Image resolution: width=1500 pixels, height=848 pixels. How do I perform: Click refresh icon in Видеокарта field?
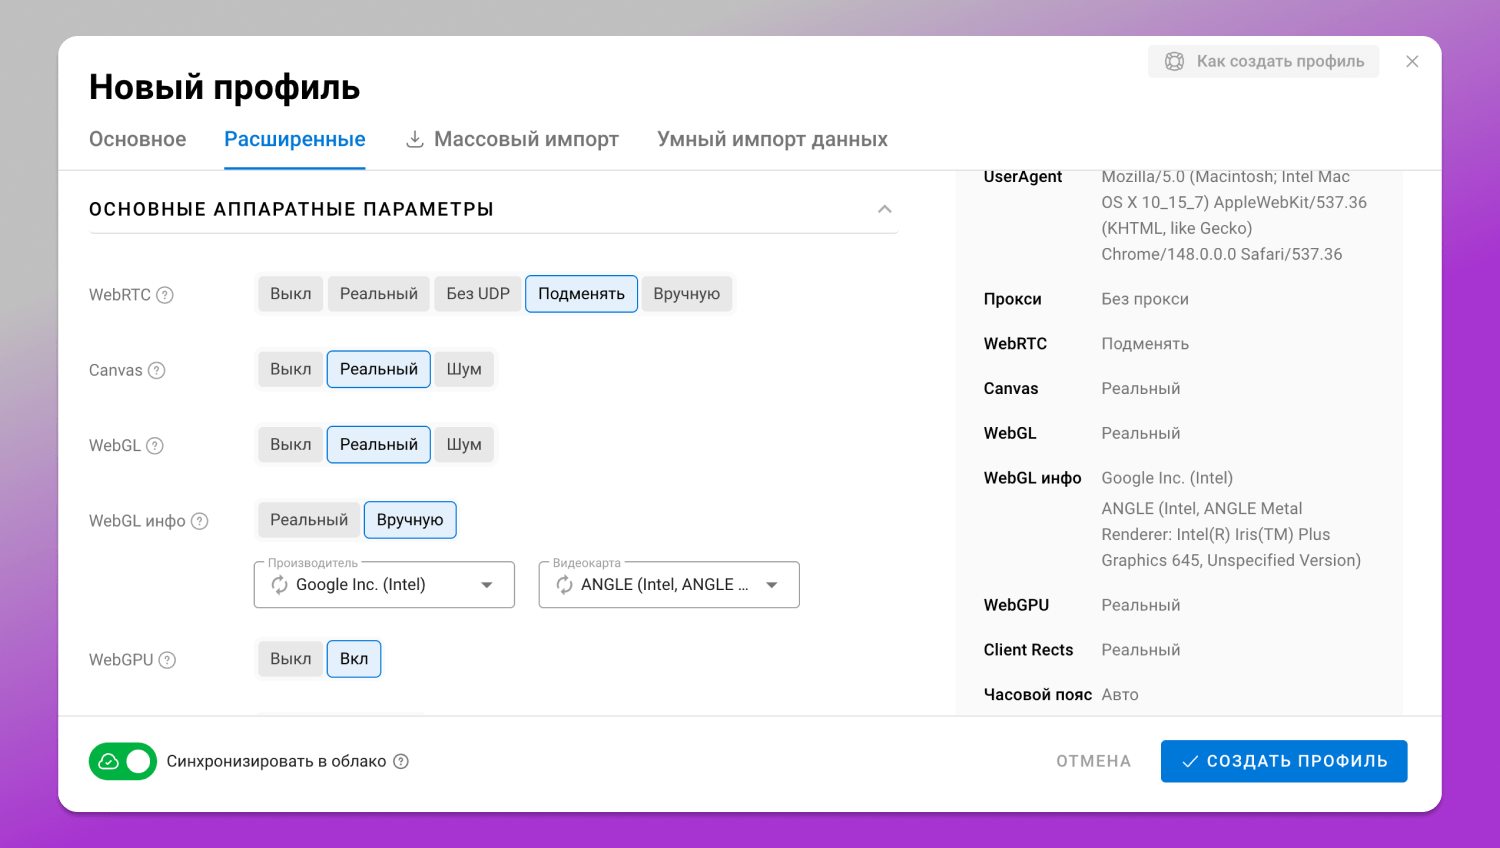[565, 585]
